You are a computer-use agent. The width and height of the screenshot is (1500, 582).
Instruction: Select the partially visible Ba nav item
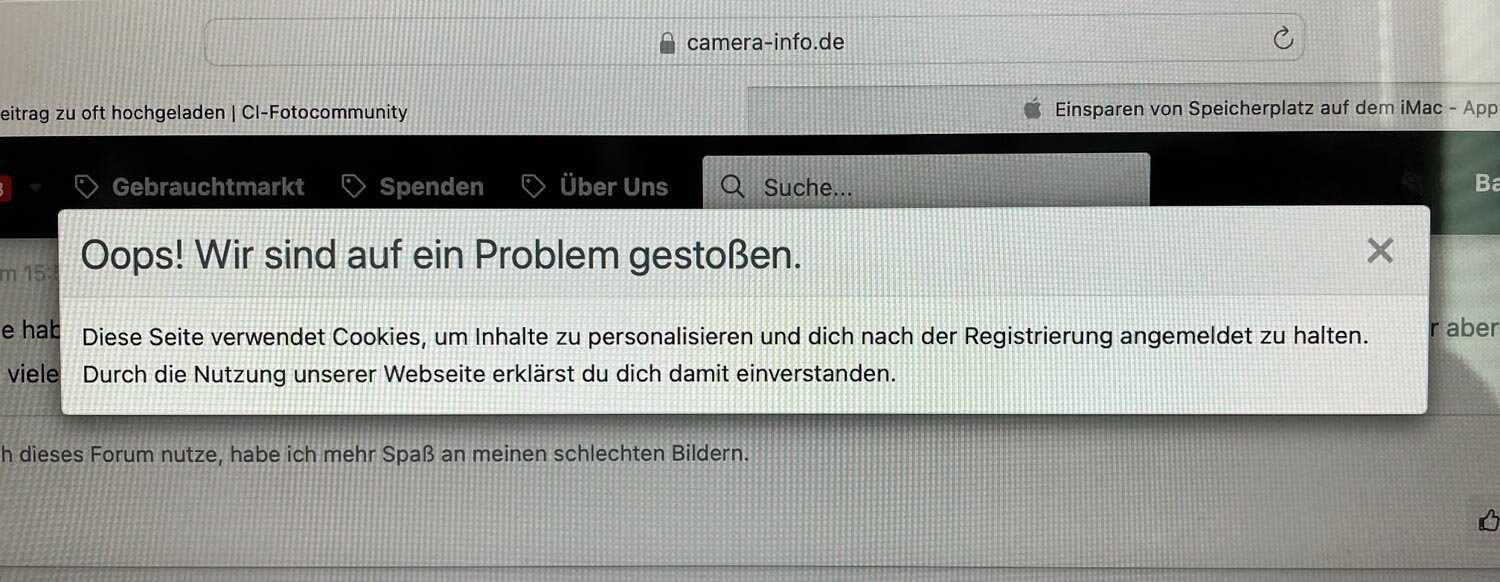(1487, 183)
